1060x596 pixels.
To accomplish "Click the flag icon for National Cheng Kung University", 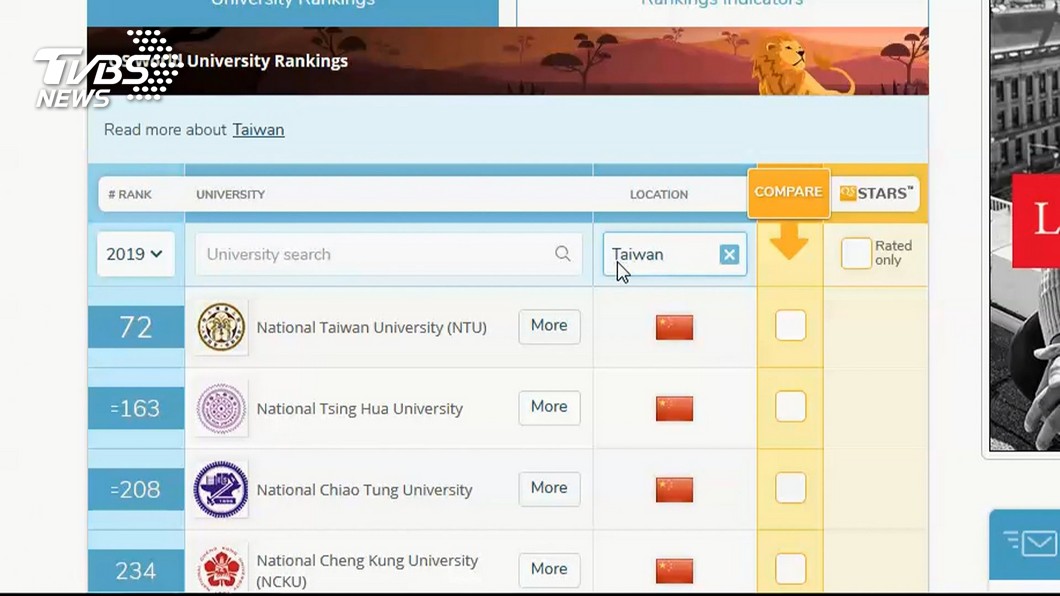I will [x=674, y=571].
